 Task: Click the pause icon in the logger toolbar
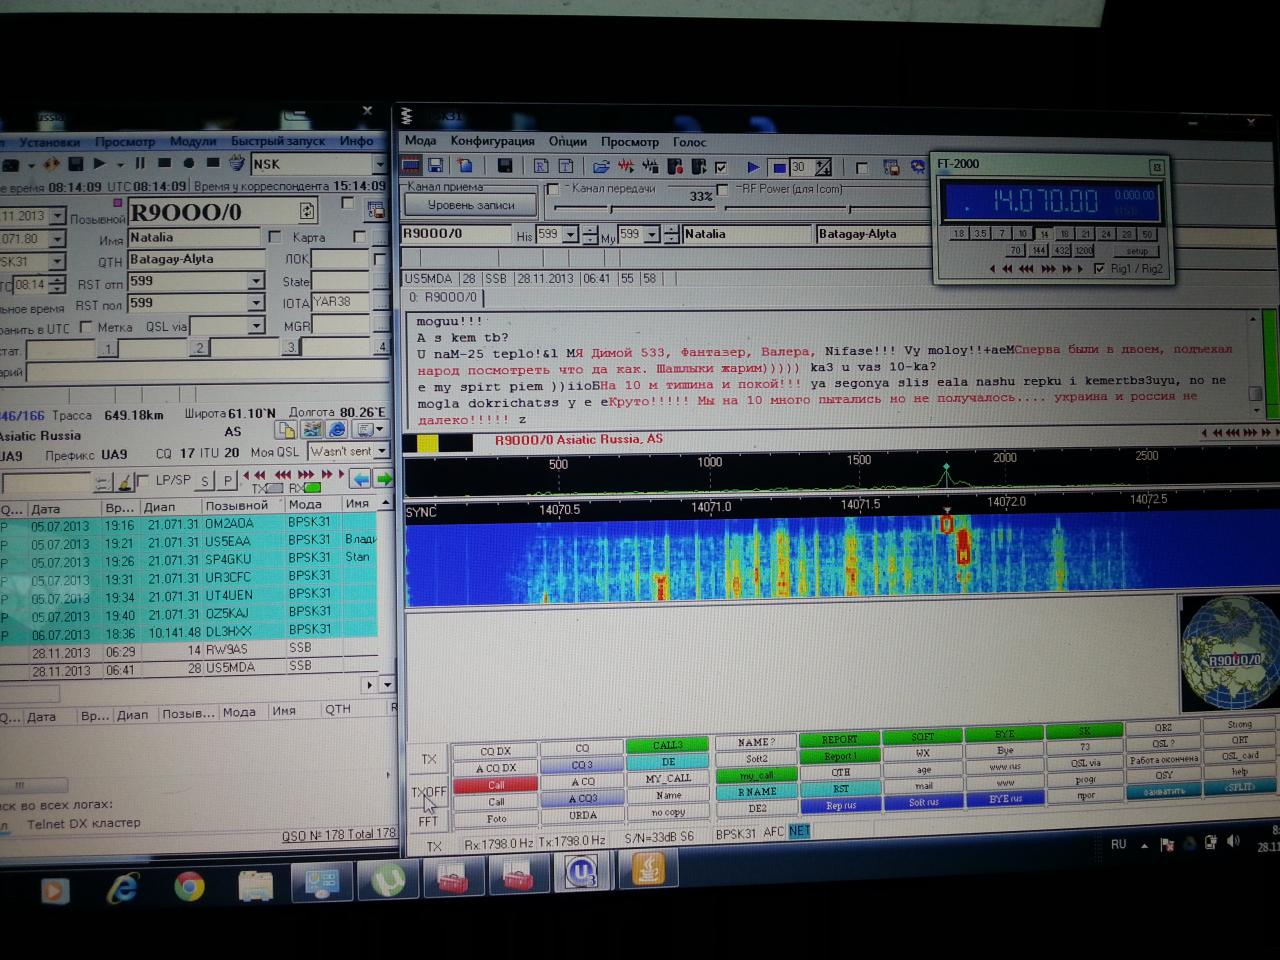coord(140,163)
